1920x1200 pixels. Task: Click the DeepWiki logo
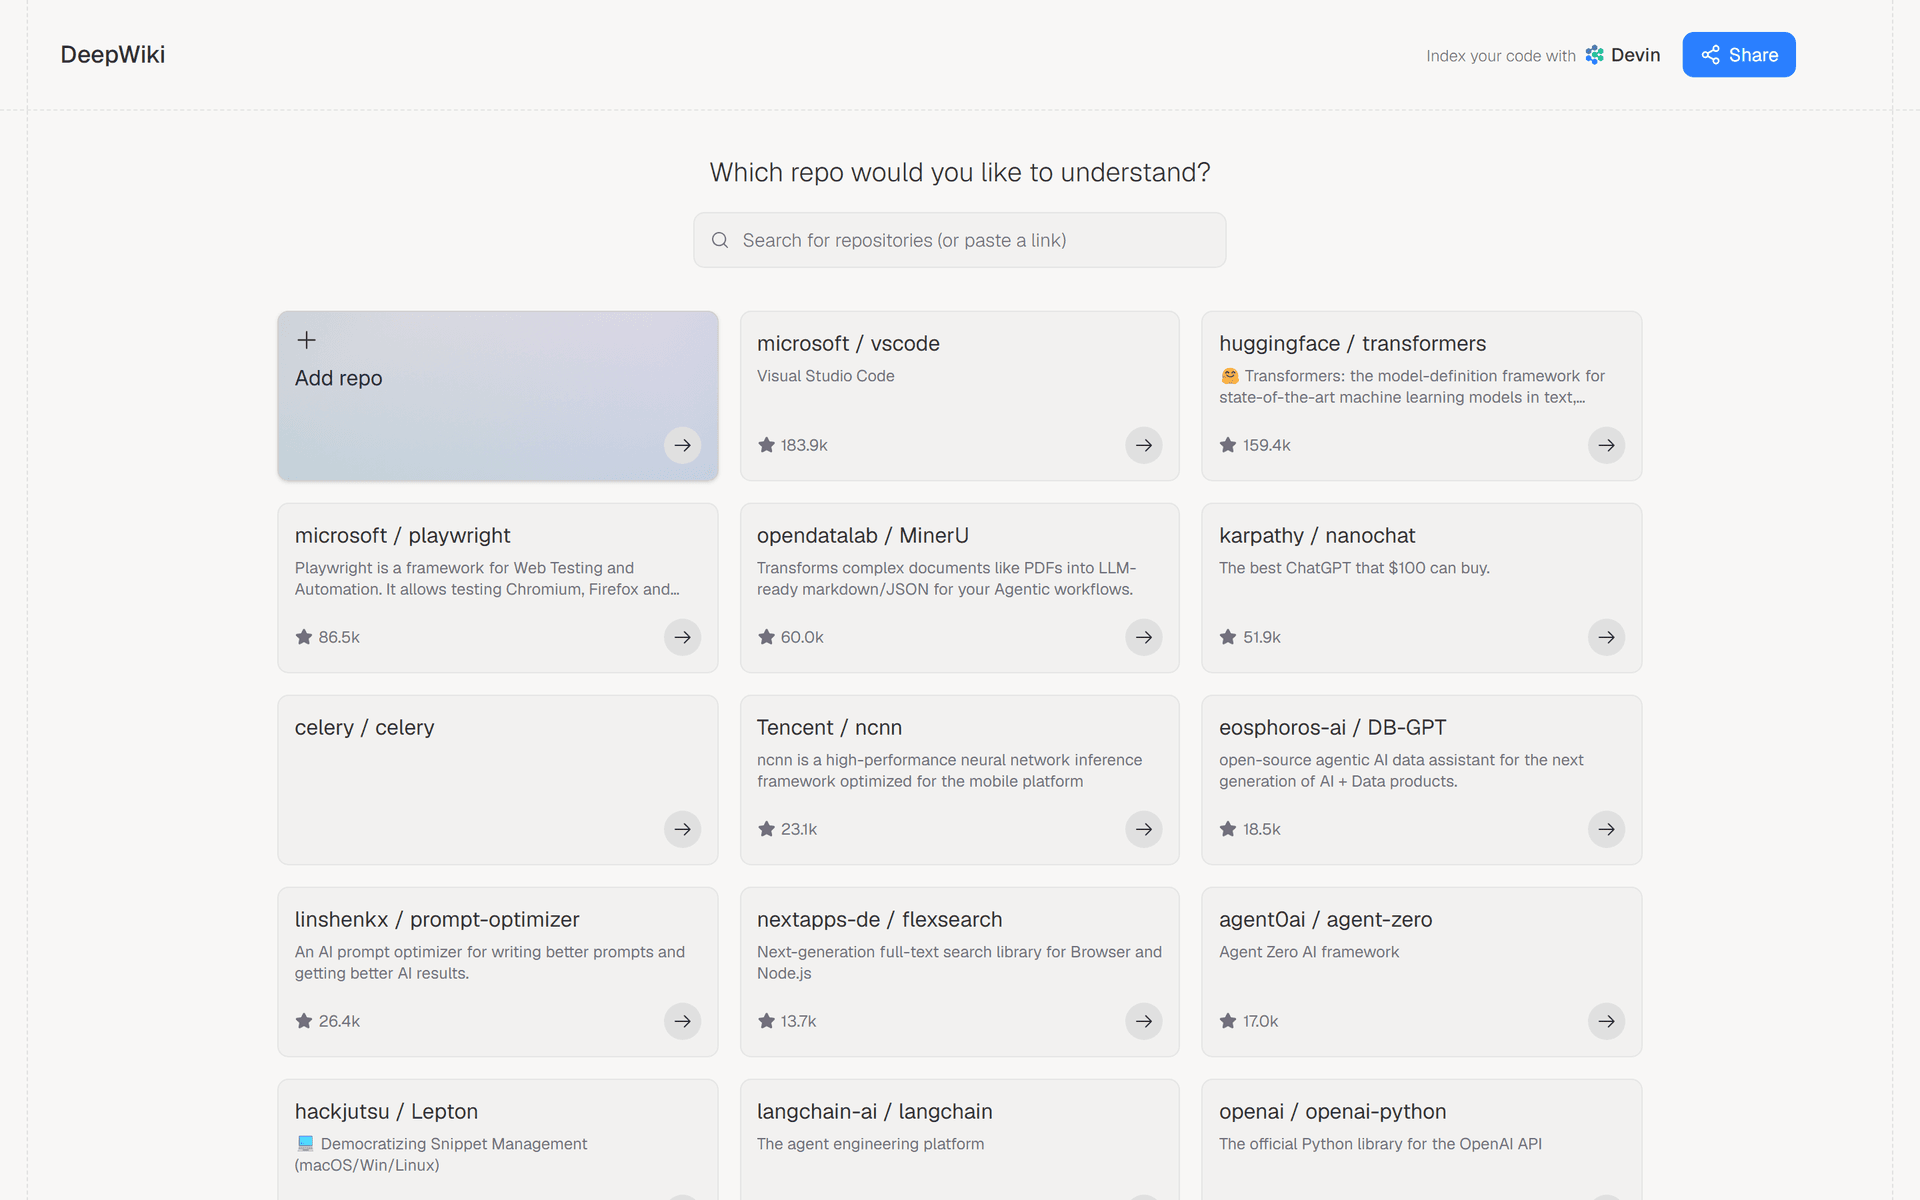[113, 55]
